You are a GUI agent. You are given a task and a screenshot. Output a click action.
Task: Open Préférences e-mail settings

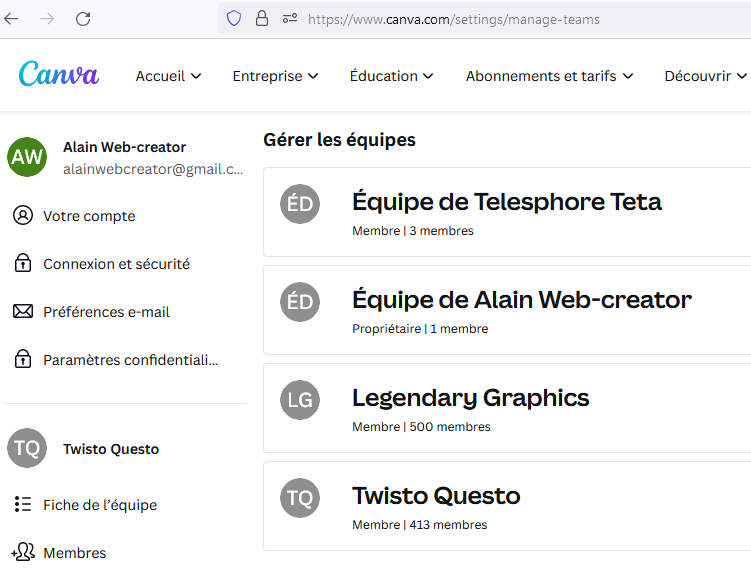tap(106, 312)
